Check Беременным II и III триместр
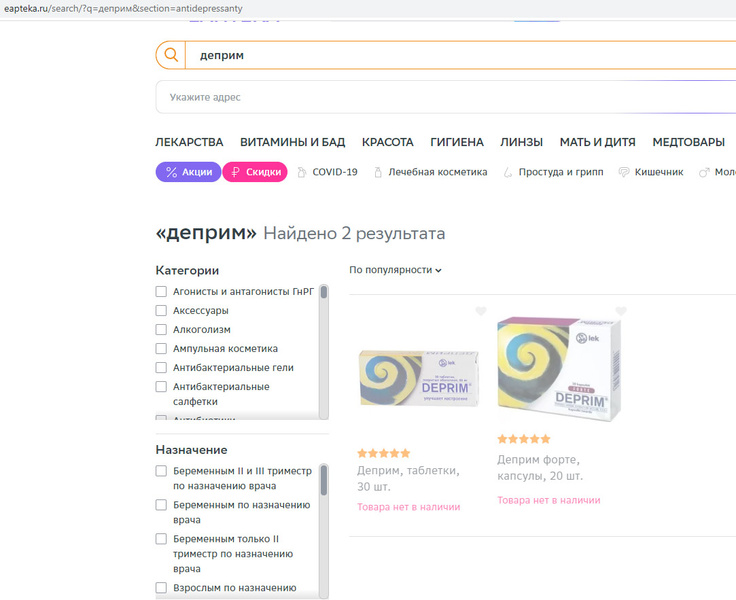Screen dimensions: 736x600 point(161,471)
